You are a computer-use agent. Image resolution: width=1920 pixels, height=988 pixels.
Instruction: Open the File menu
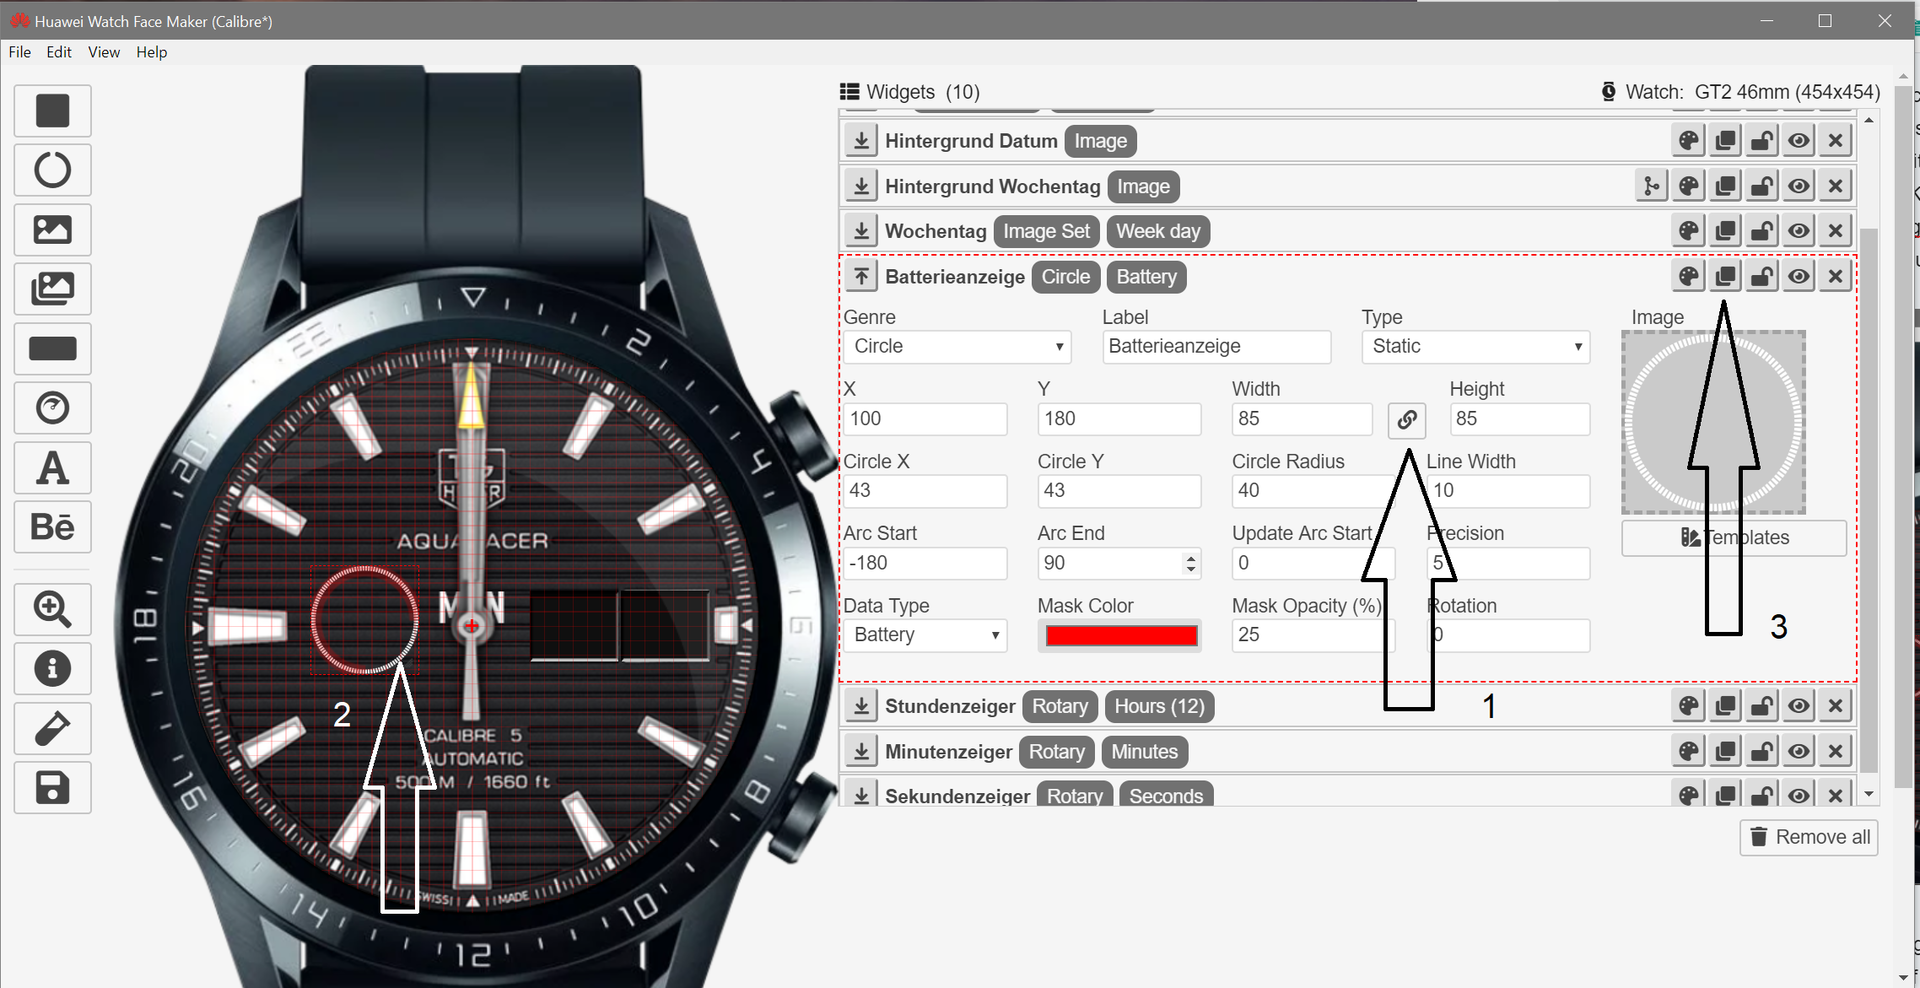tap(20, 52)
